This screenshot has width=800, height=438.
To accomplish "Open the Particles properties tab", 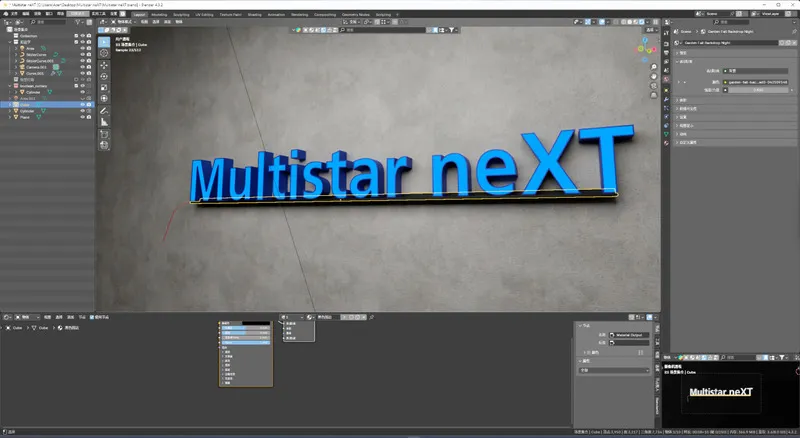I will coord(666,108).
